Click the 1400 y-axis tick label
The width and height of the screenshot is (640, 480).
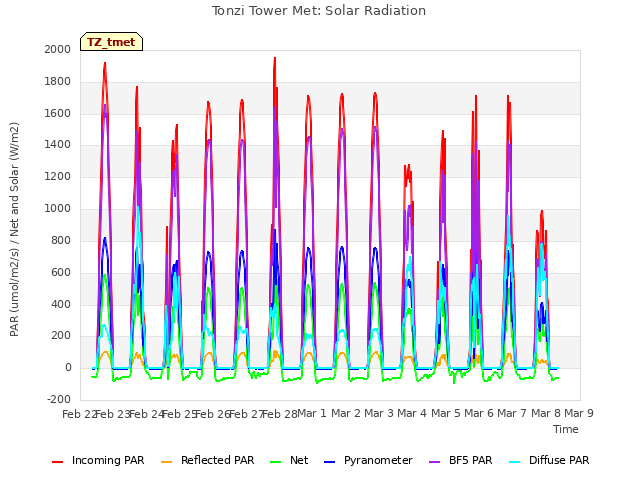(x=58, y=144)
